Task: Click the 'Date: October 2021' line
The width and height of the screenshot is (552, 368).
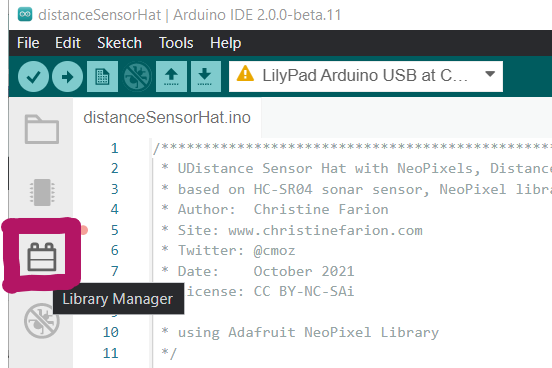Action: tap(258, 272)
